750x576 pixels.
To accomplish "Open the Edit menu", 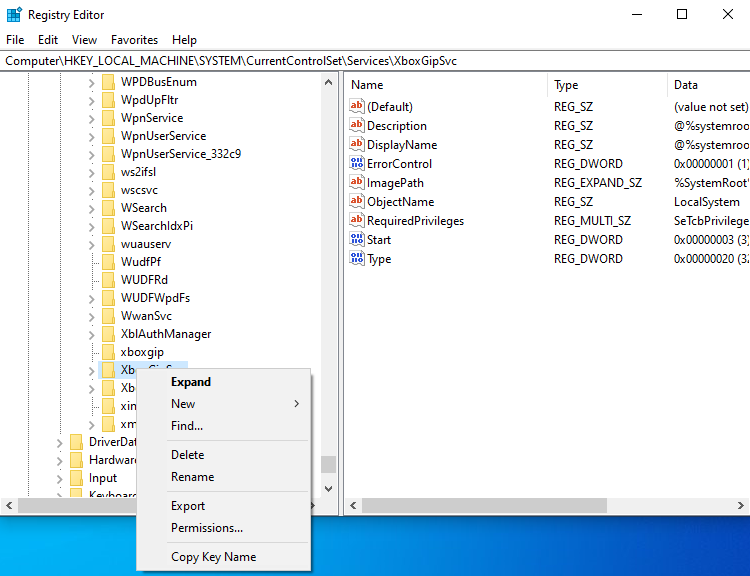I will click(x=48, y=40).
